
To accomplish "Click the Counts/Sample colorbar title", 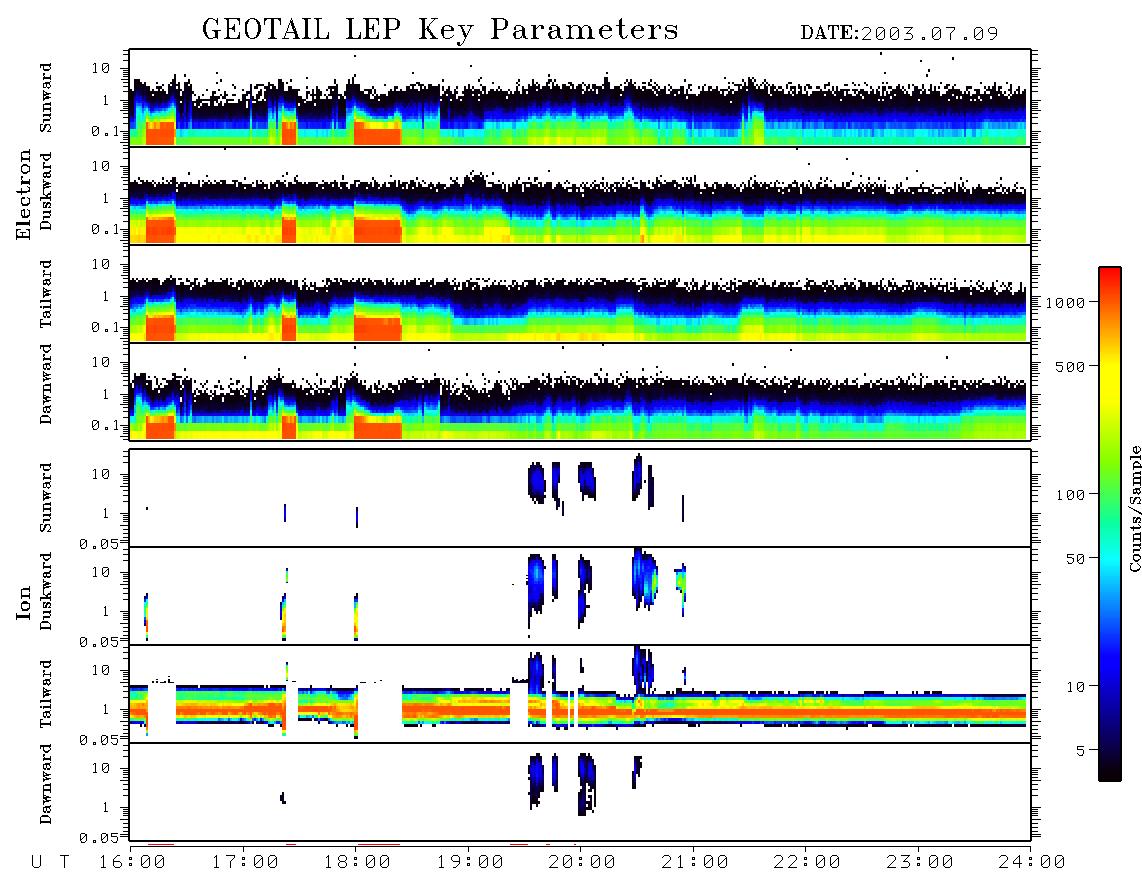I will click(1134, 508).
